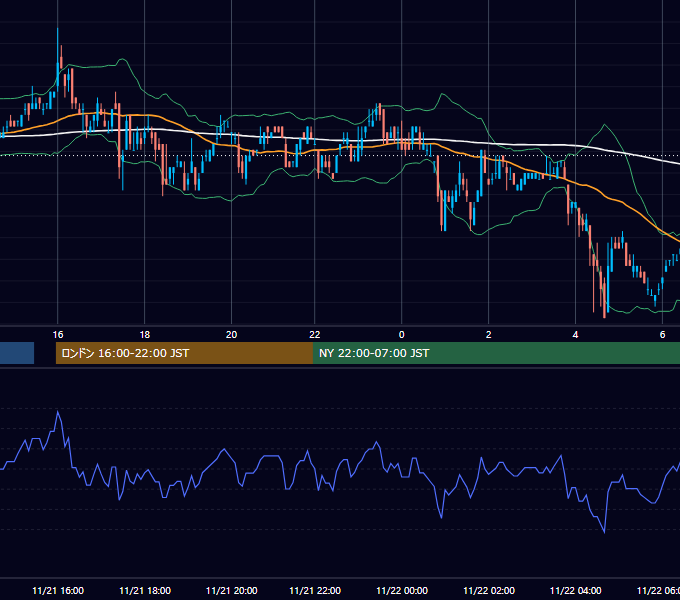The width and height of the screenshot is (680, 600).
Task: Select the 11/22 00:00 time axis label
Action: pos(402,590)
